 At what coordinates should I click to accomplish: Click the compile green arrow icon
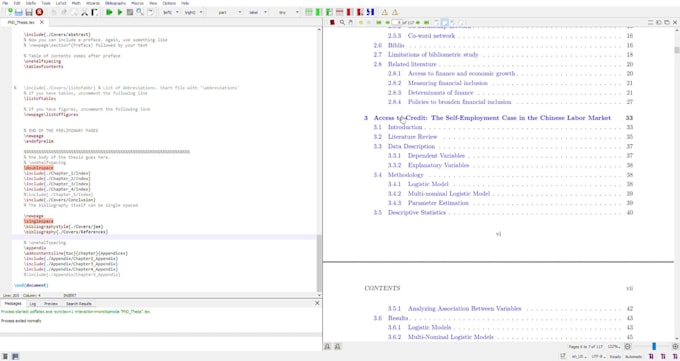click(120, 12)
